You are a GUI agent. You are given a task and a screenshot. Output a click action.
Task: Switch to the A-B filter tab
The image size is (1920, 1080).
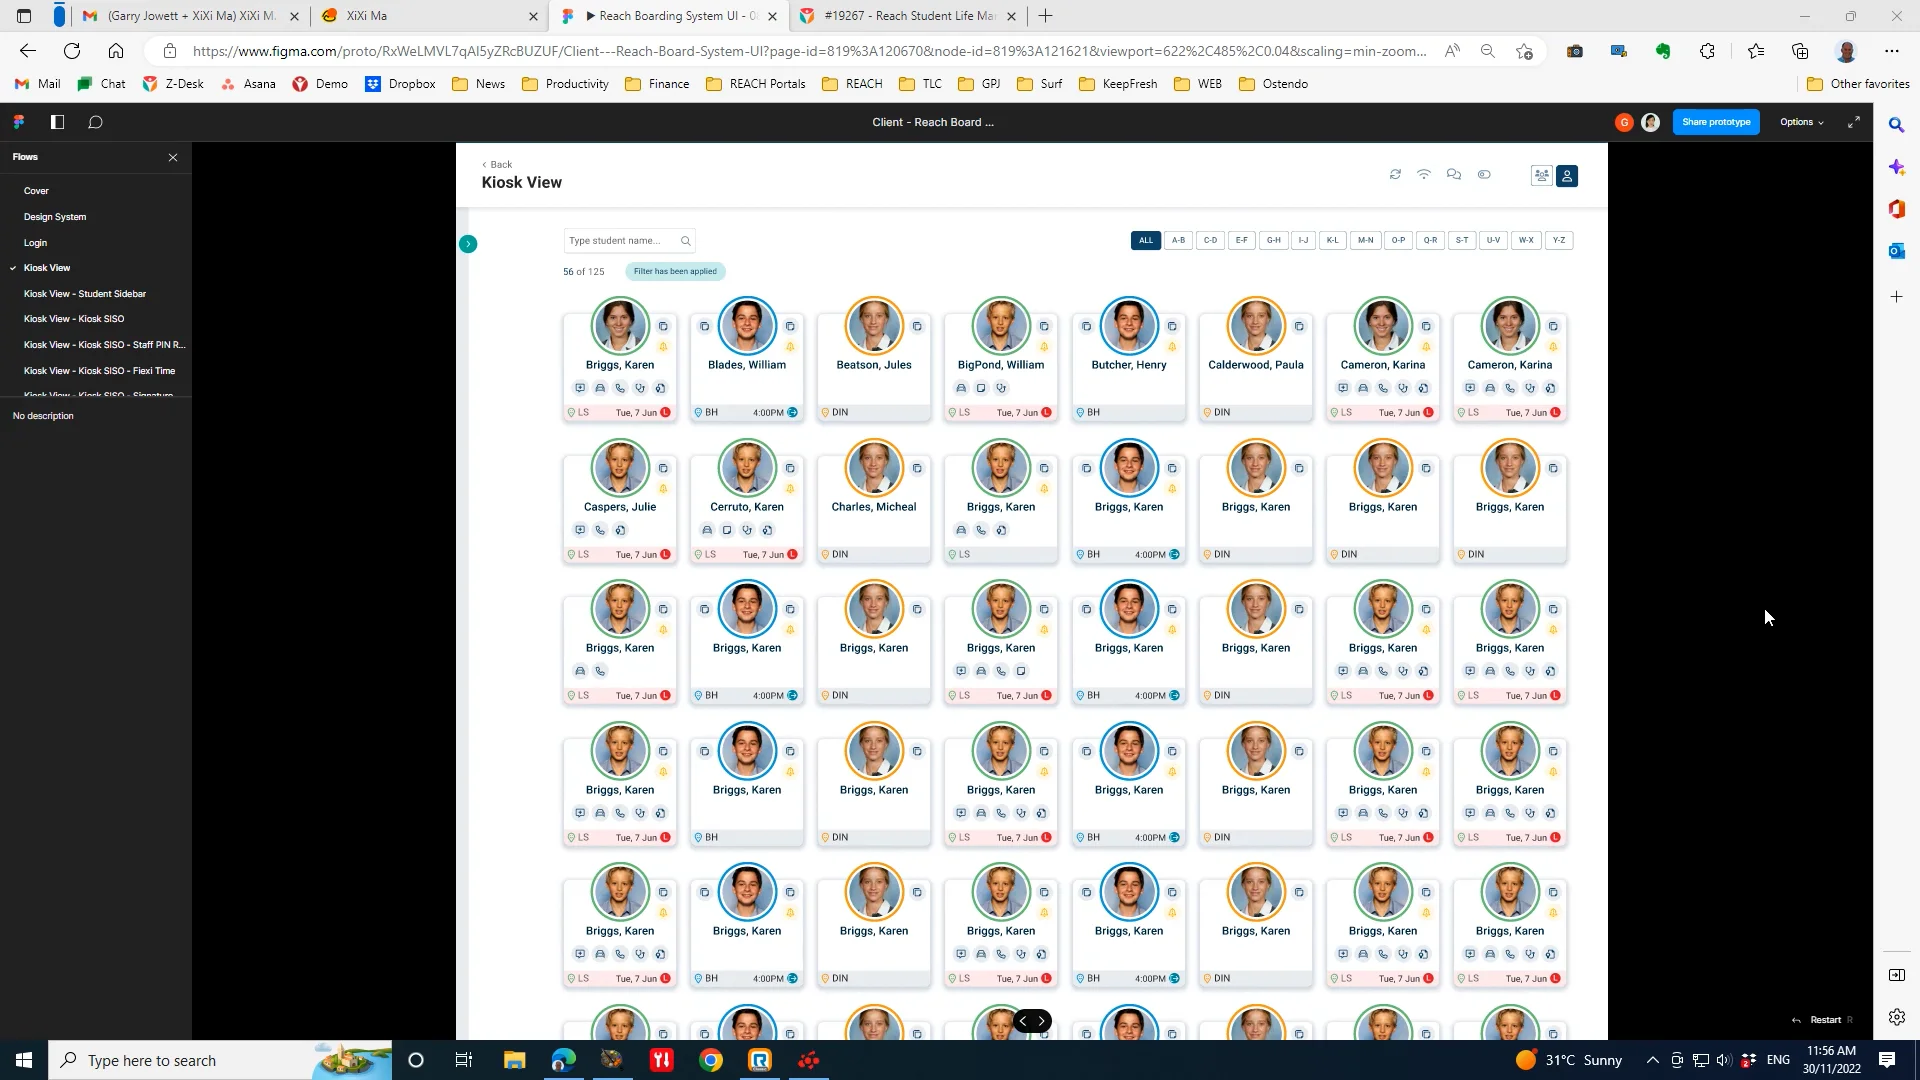tap(1178, 240)
